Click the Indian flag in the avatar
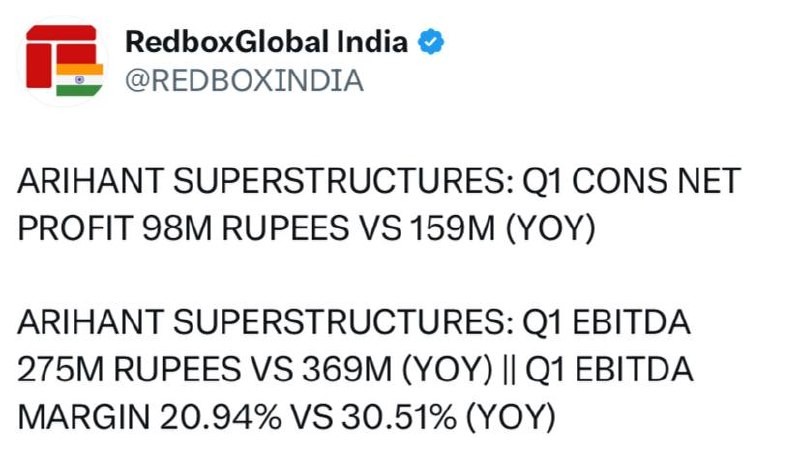This screenshot has height=456, width=800. point(80,80)
